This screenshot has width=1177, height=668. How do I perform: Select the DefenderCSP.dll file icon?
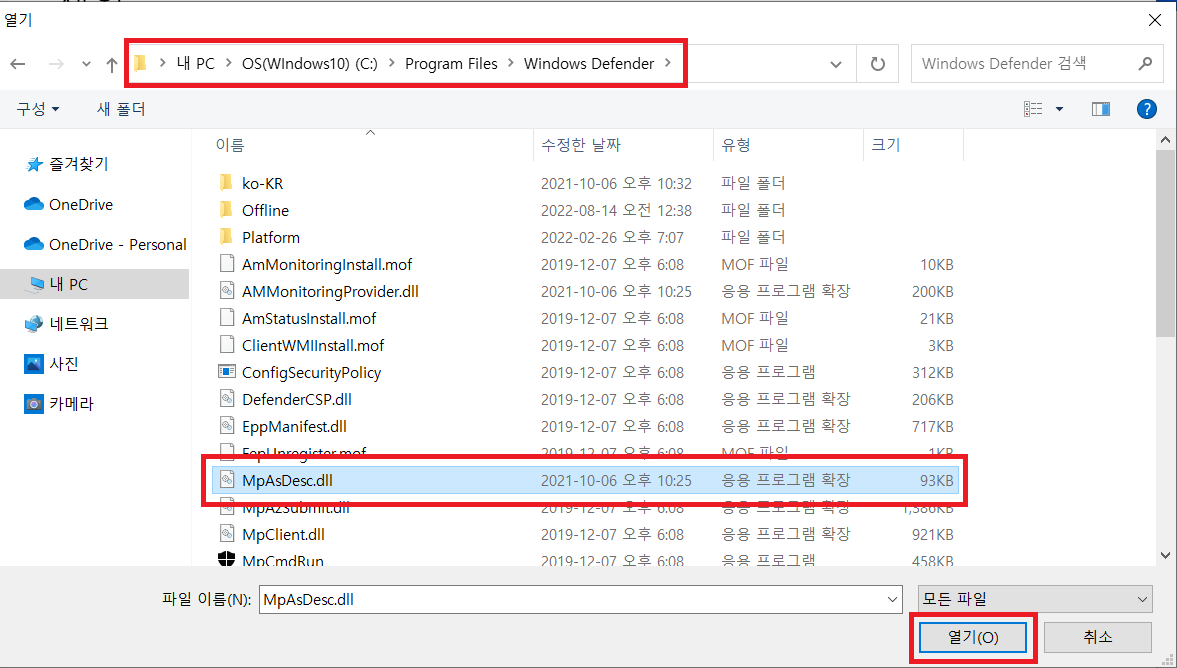(x=226, y=399)
